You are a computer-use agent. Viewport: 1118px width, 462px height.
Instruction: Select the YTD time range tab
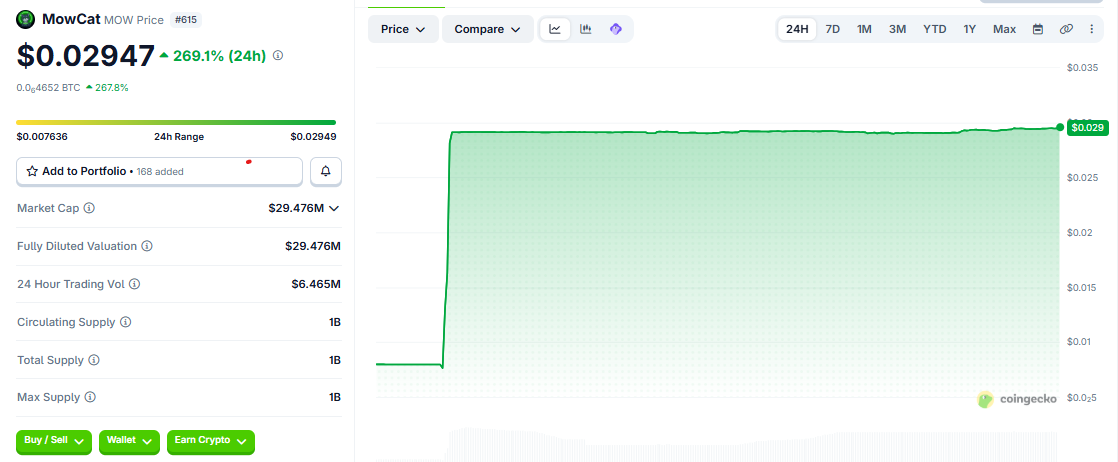click(935, 29)
